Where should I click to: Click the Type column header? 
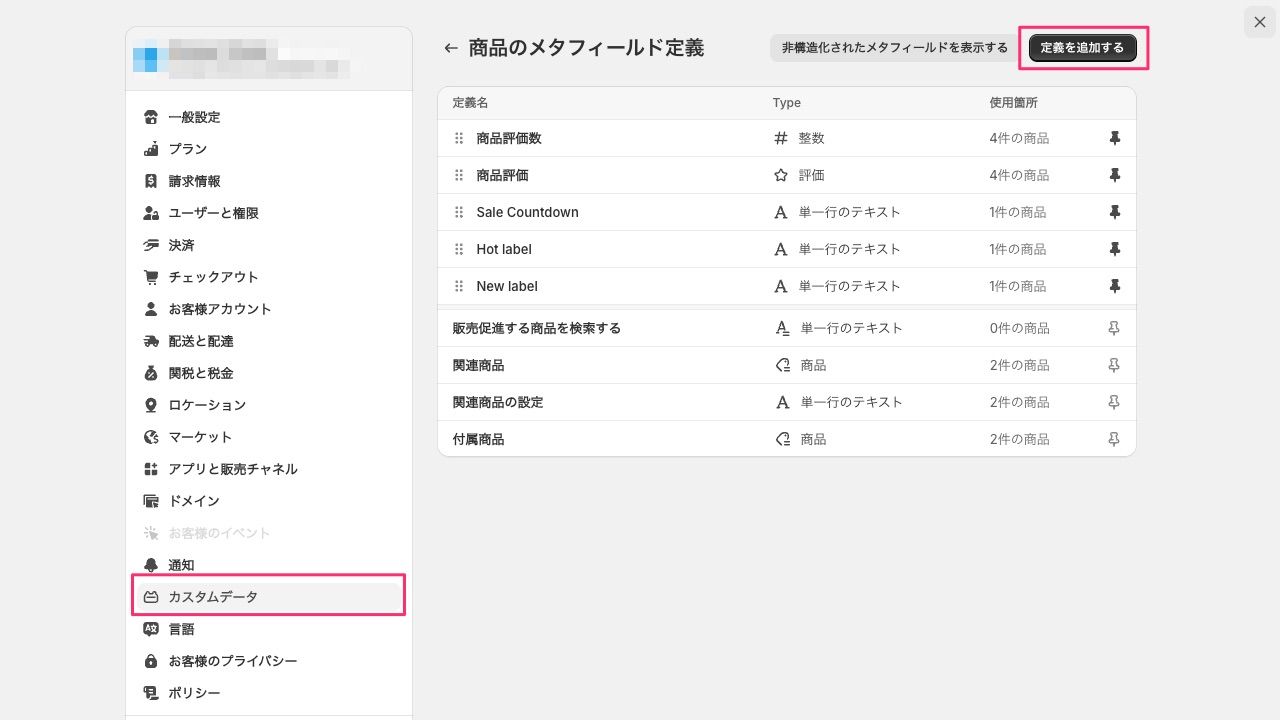click(x=787, y=103)
